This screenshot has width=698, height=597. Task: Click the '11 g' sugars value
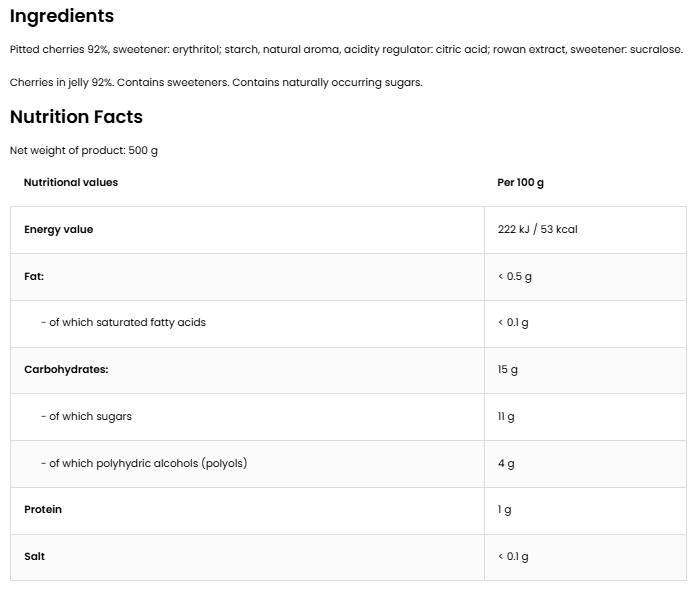505,416
